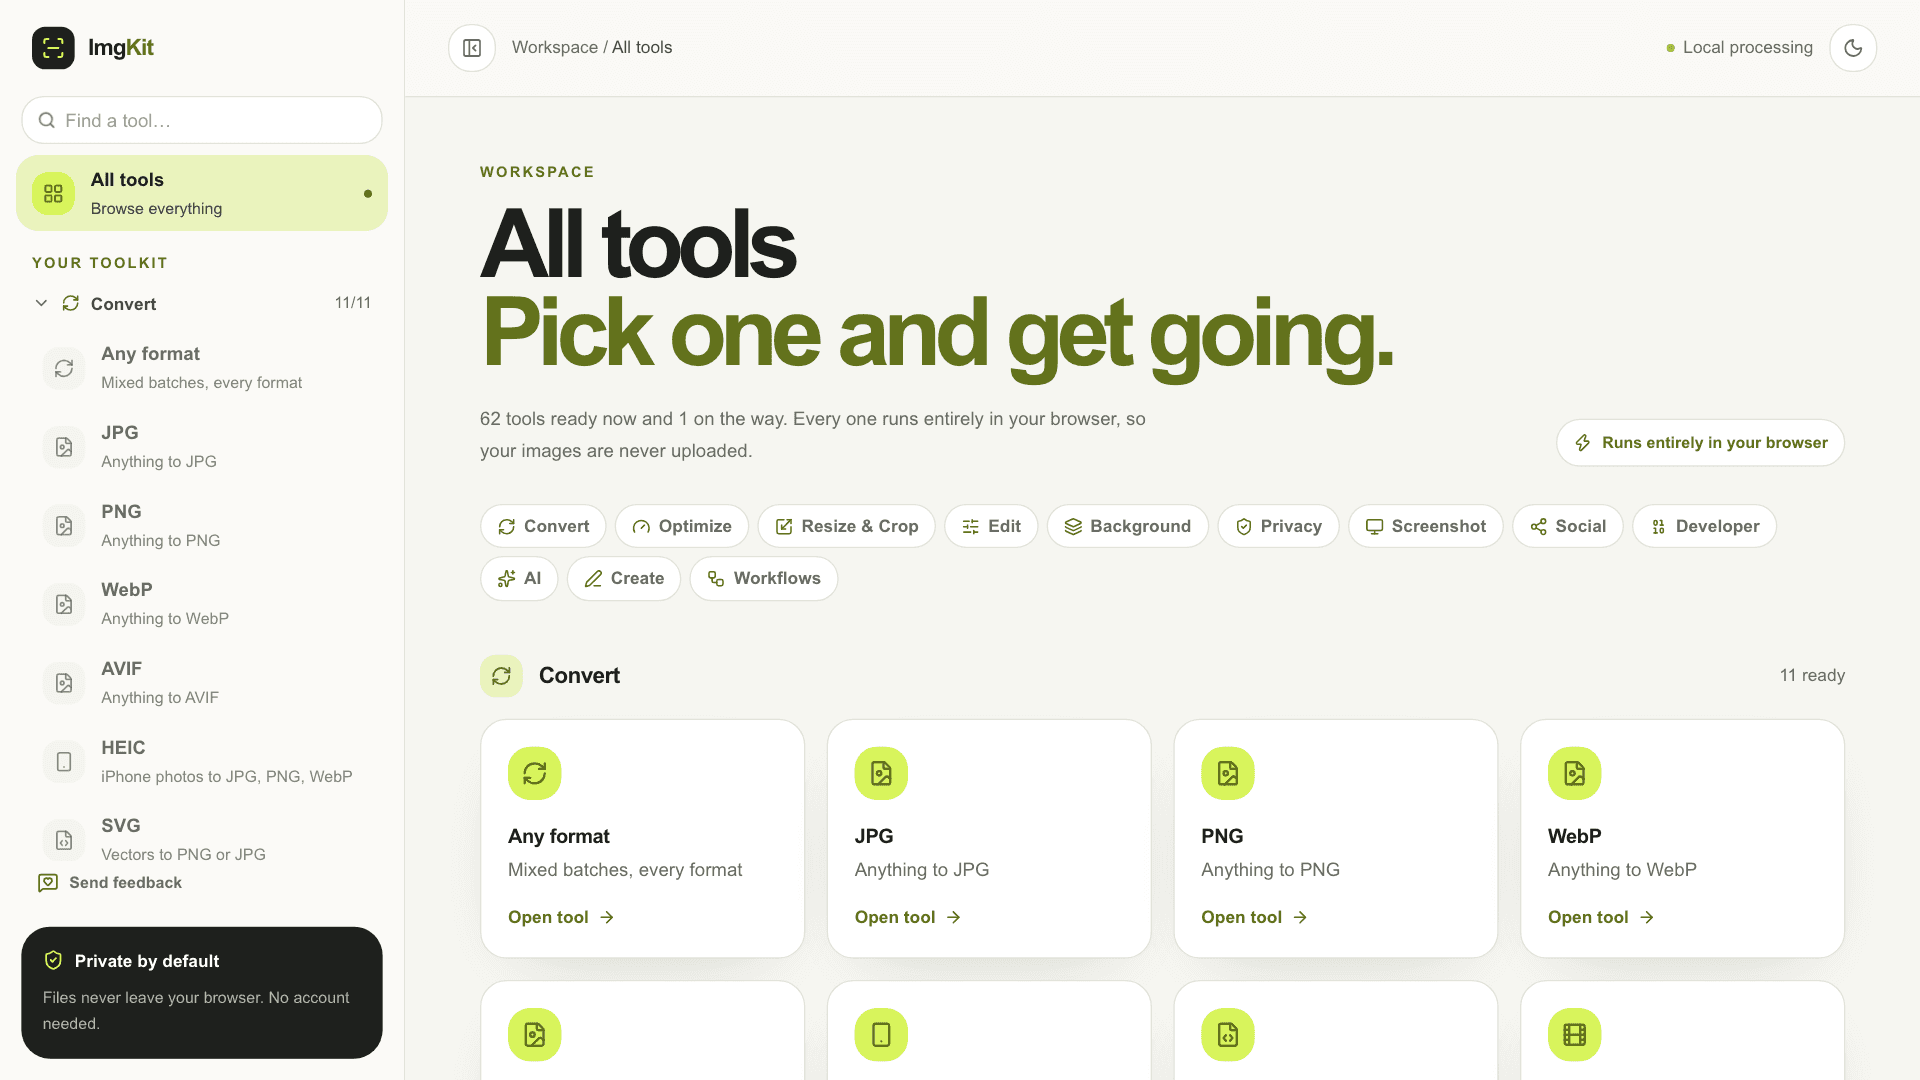Click the Any format sidebar icon
1920x1080 pixels.
click(64, 368)
